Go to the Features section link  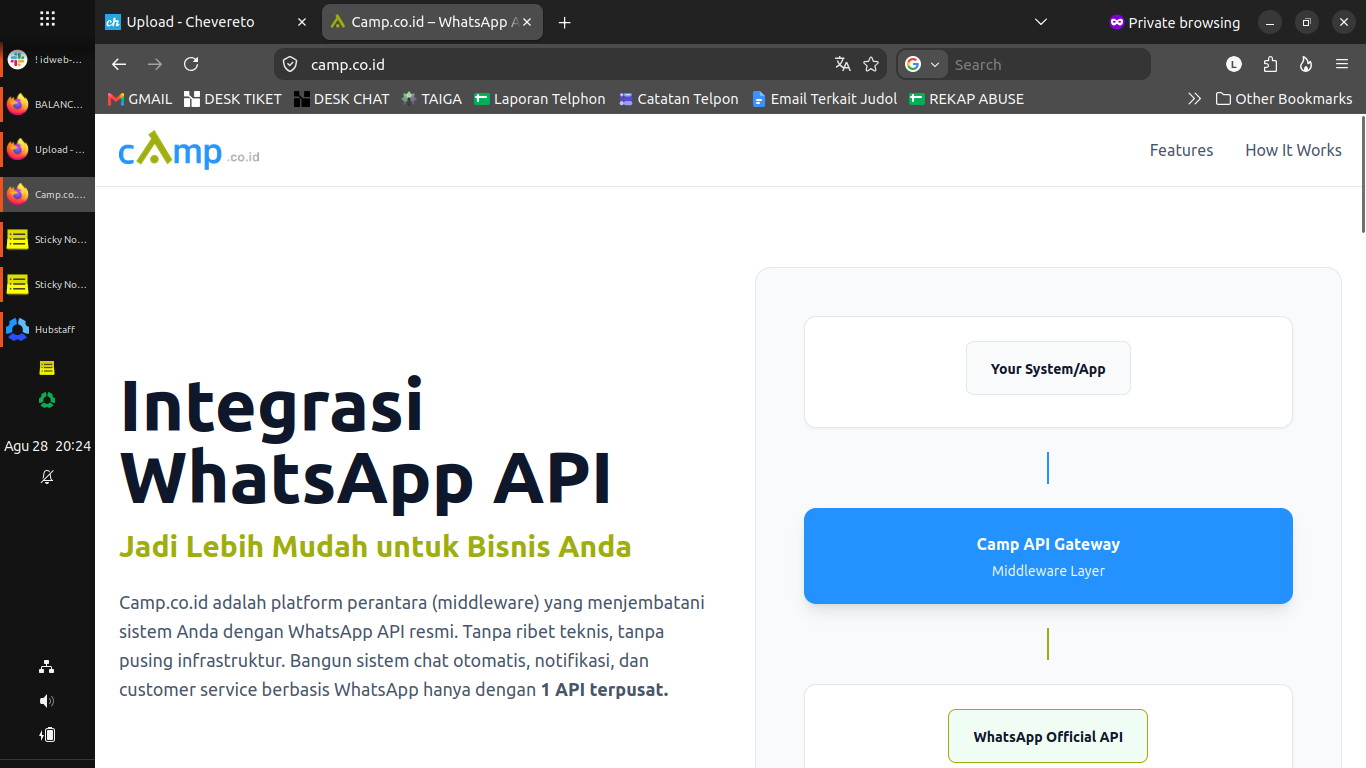pyautogui.click(x=1181, y=150)
